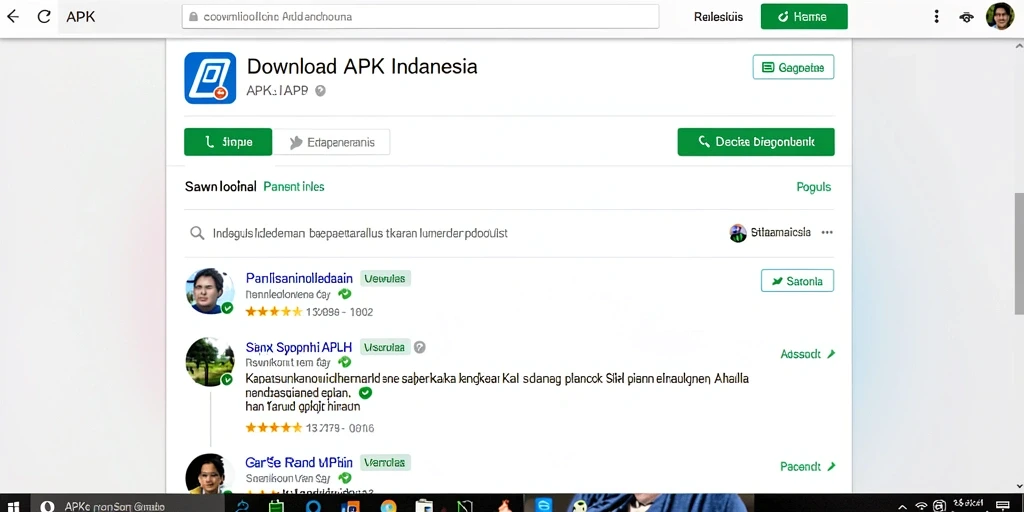
Task: Click the Sitaamaicsla user avatar
Action: pyautogui.click(x=738, y=232)
